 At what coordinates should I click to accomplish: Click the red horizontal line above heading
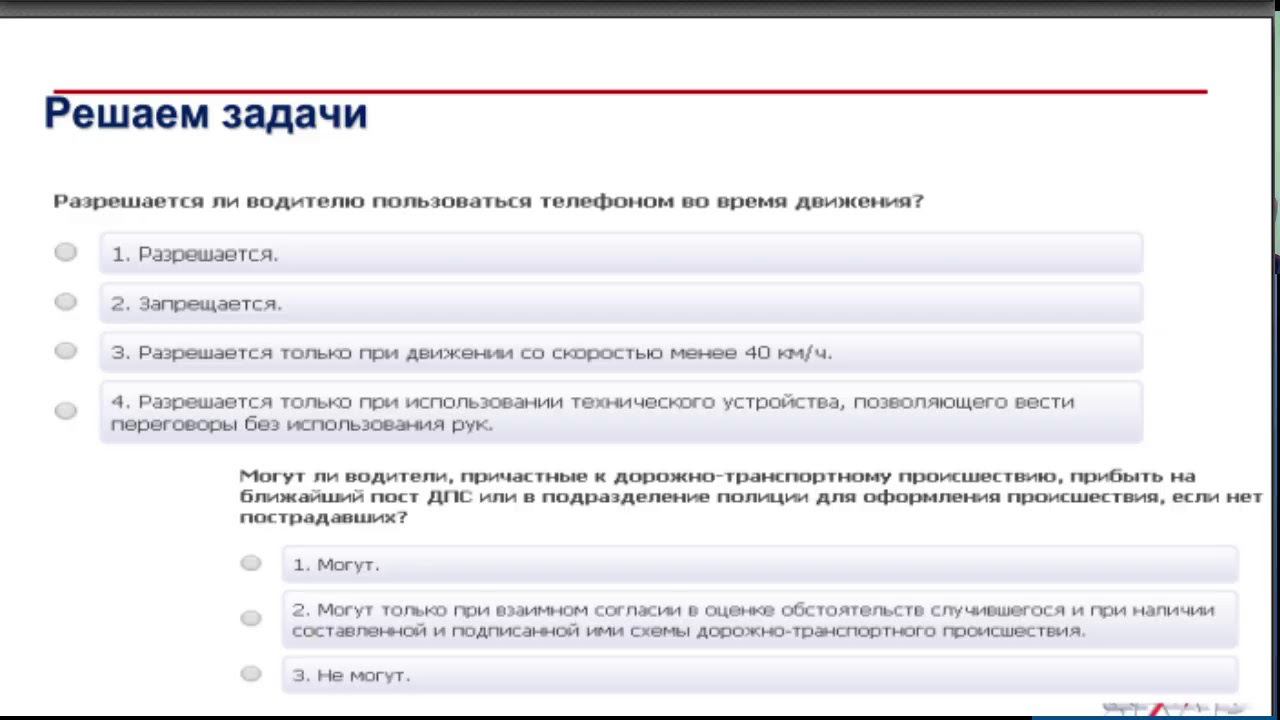pyautogui.click(x=630, y=91)
